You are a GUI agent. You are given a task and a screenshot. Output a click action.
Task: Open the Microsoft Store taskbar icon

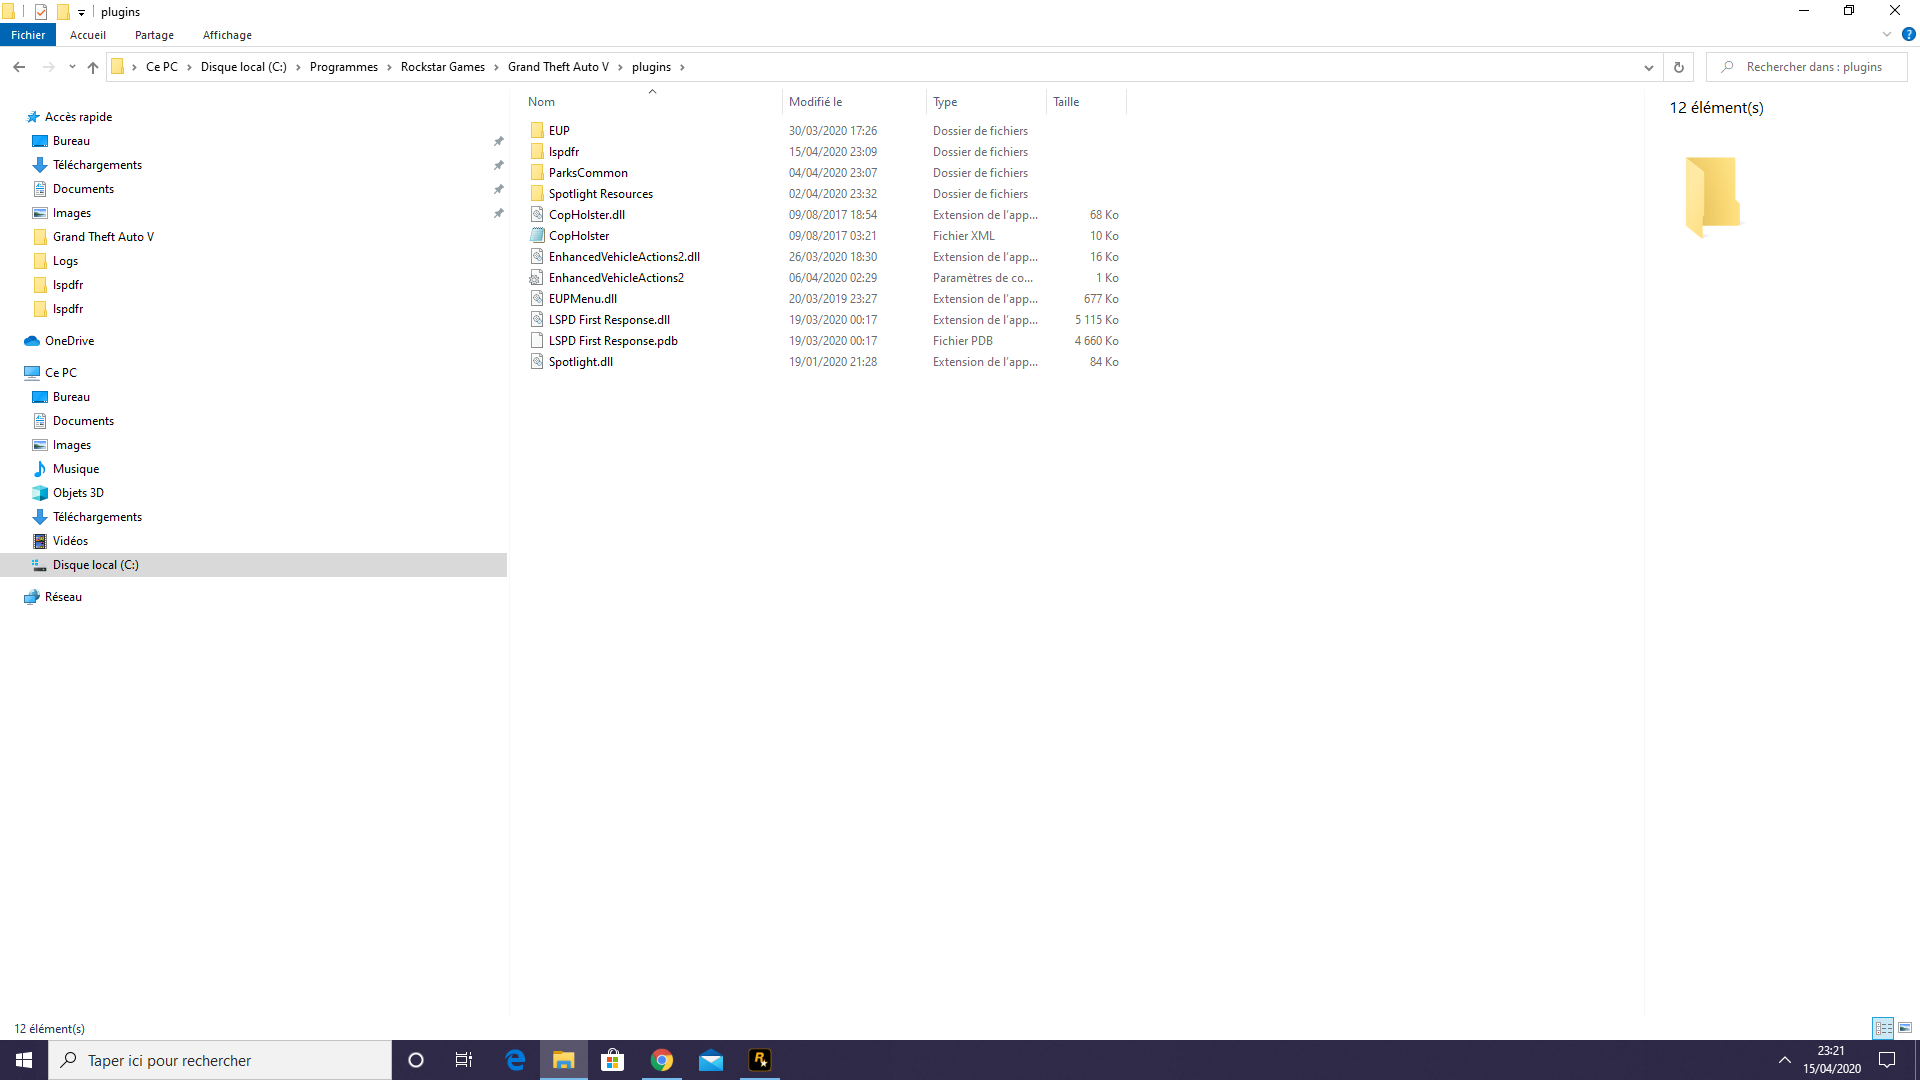point(612,1060)
